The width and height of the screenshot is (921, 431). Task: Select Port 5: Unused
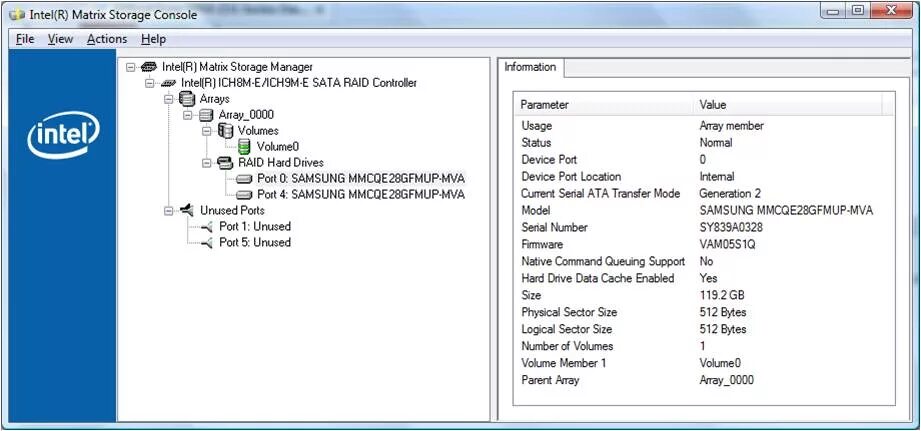[254, 242]
